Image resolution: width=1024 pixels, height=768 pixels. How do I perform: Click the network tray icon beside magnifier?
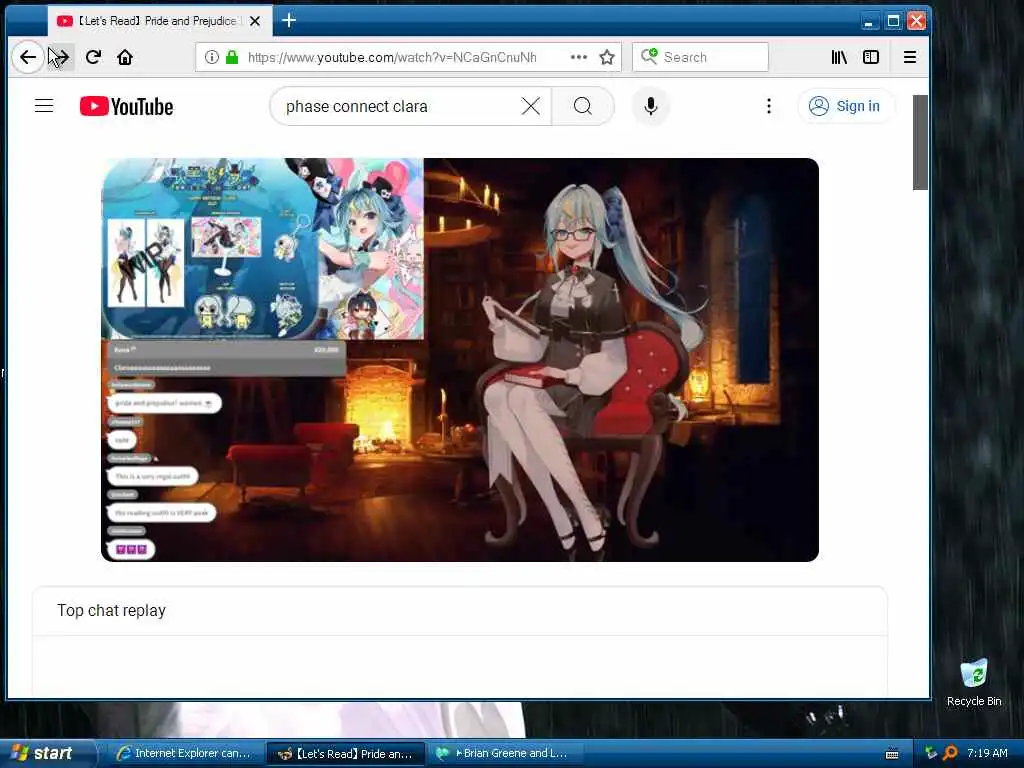(931, 754)
